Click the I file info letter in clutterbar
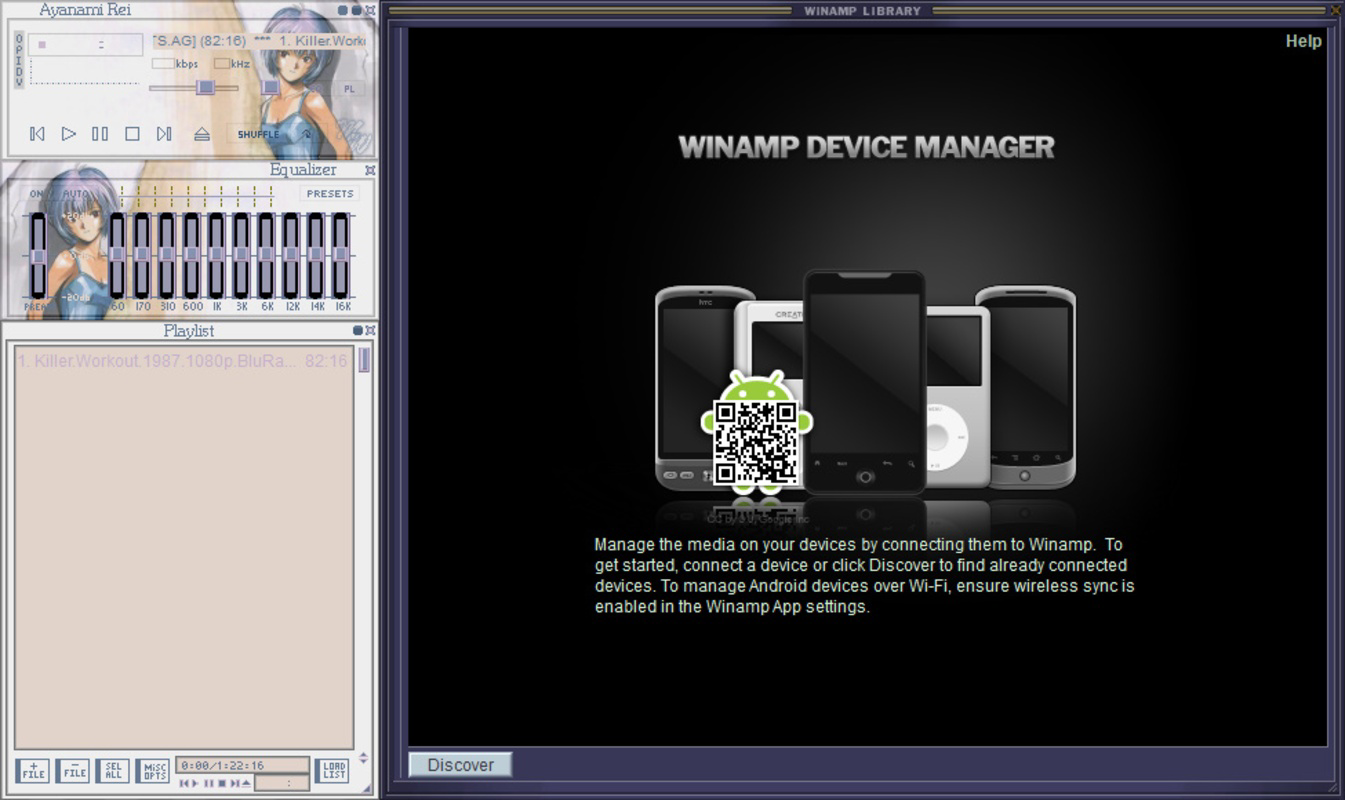This screenshot has width=1345, height=800. [19, 61]
